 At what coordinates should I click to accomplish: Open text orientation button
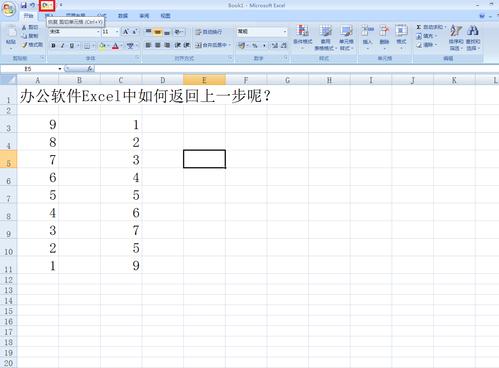[179, 32]
